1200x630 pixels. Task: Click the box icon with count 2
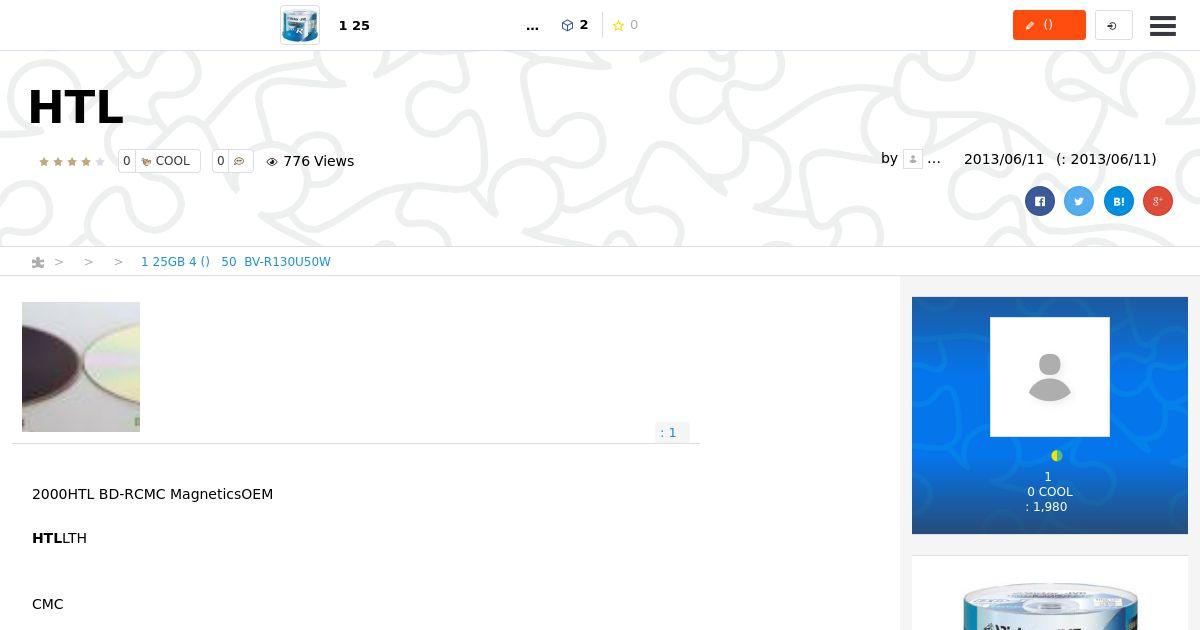click(x=575, y=25)
